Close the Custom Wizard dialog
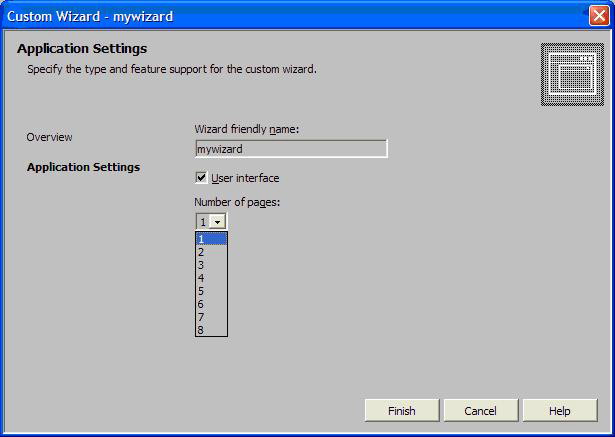The width and height of the screenshot is (615, 437). coord(599,16)
